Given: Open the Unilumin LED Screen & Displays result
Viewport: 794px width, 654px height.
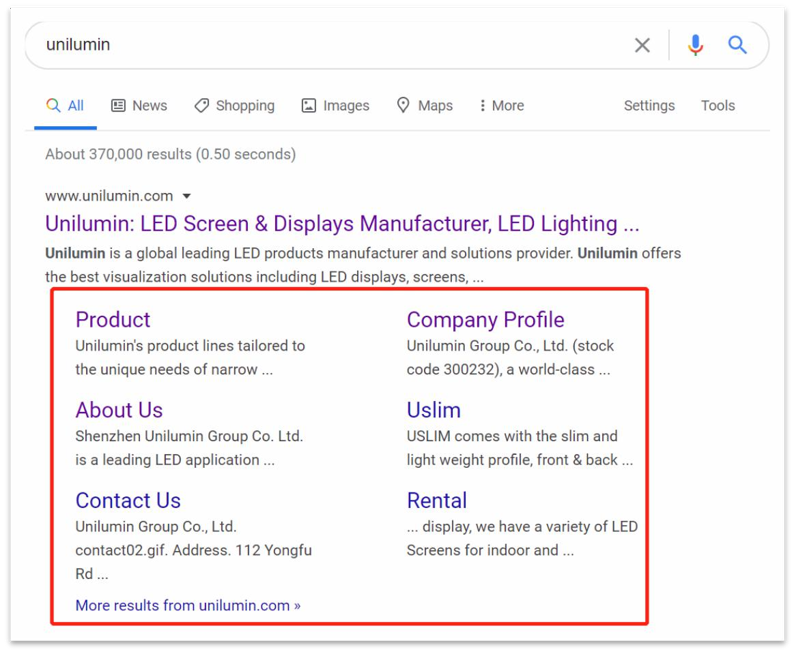Looking at the screenshot, I should click(x=342, y=224).
